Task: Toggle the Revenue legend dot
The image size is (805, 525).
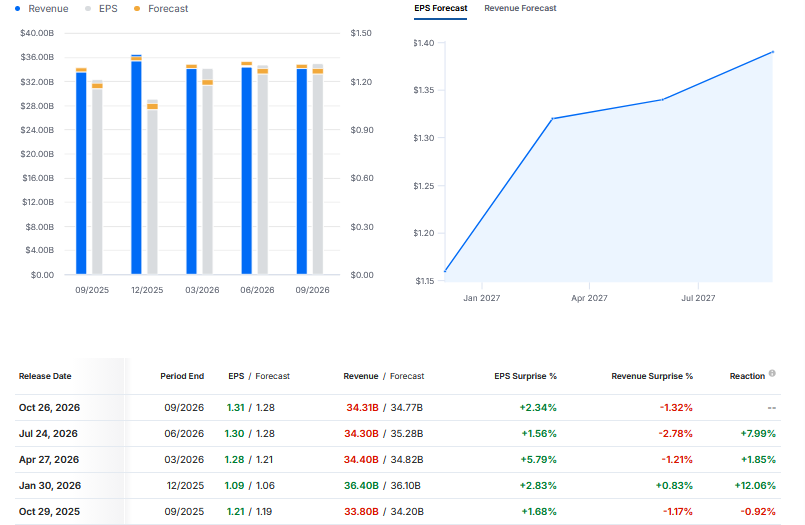Action: click(18, 9)
